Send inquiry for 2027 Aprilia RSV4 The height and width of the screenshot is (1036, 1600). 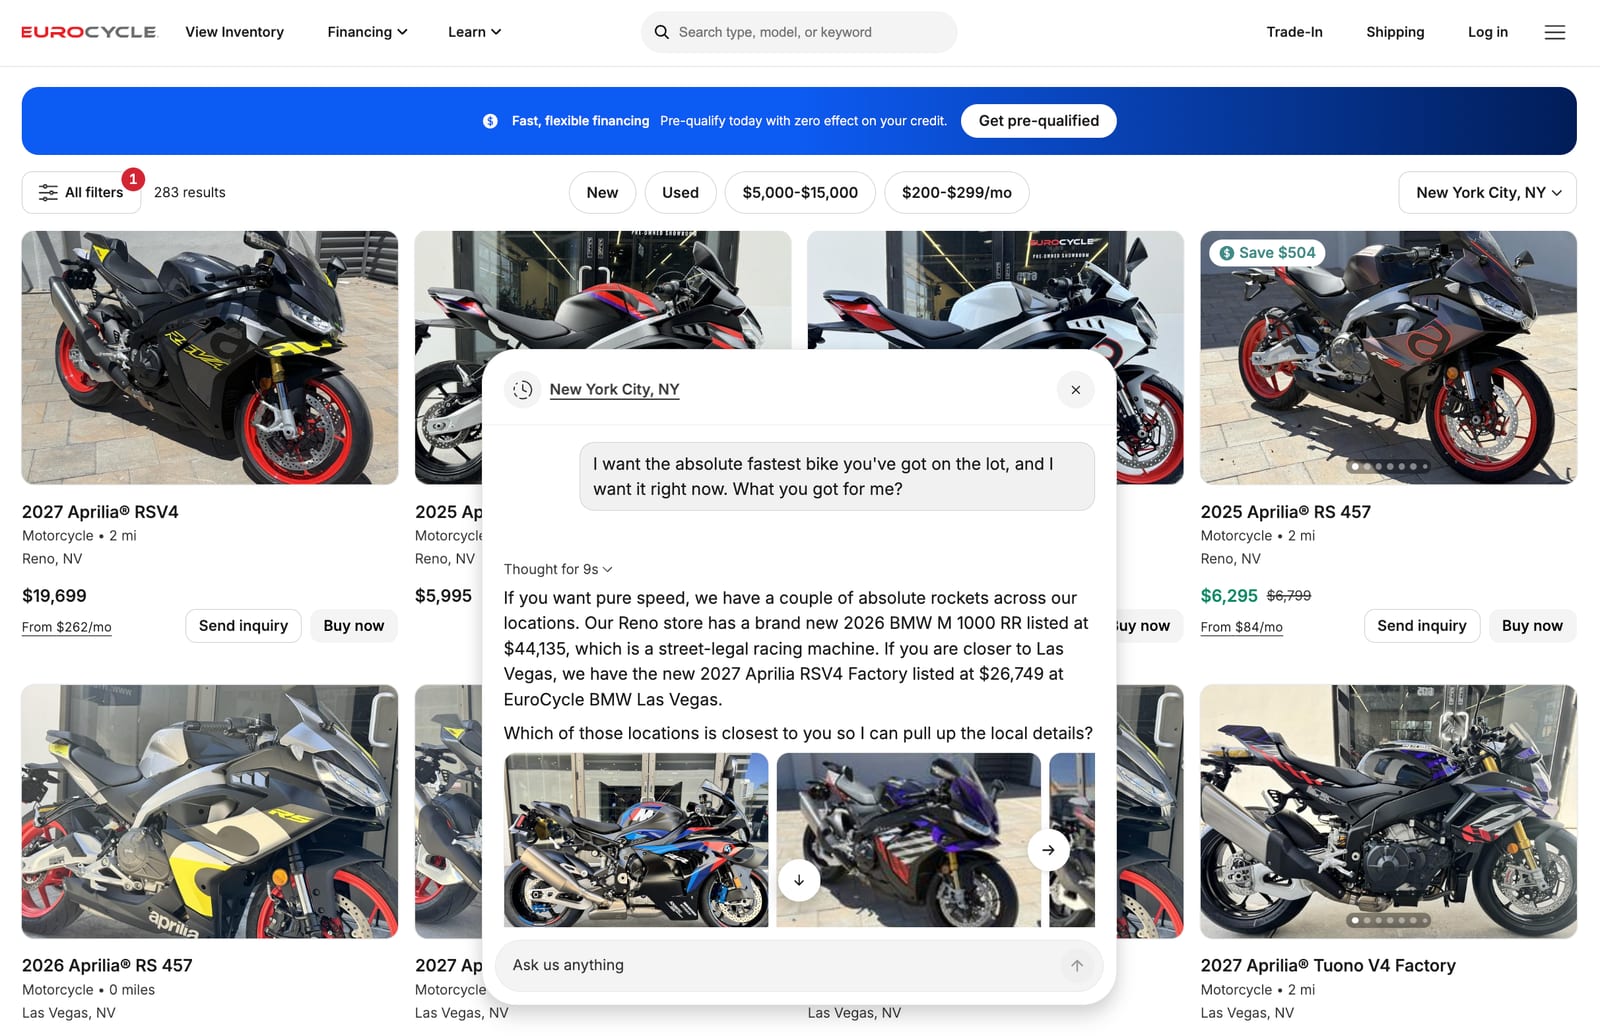click(243, 626)
